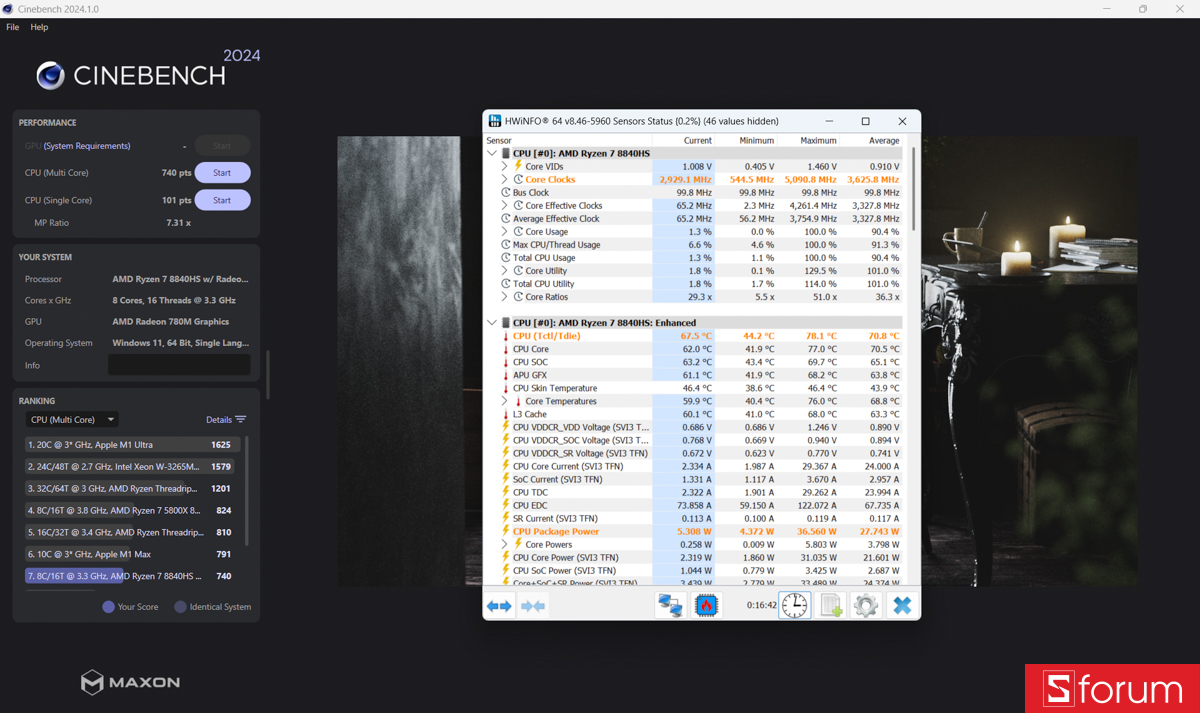Open ranking Details link
Image resolution: width=1200 pixels, height=713 pixels.
(x=219, y=420)
